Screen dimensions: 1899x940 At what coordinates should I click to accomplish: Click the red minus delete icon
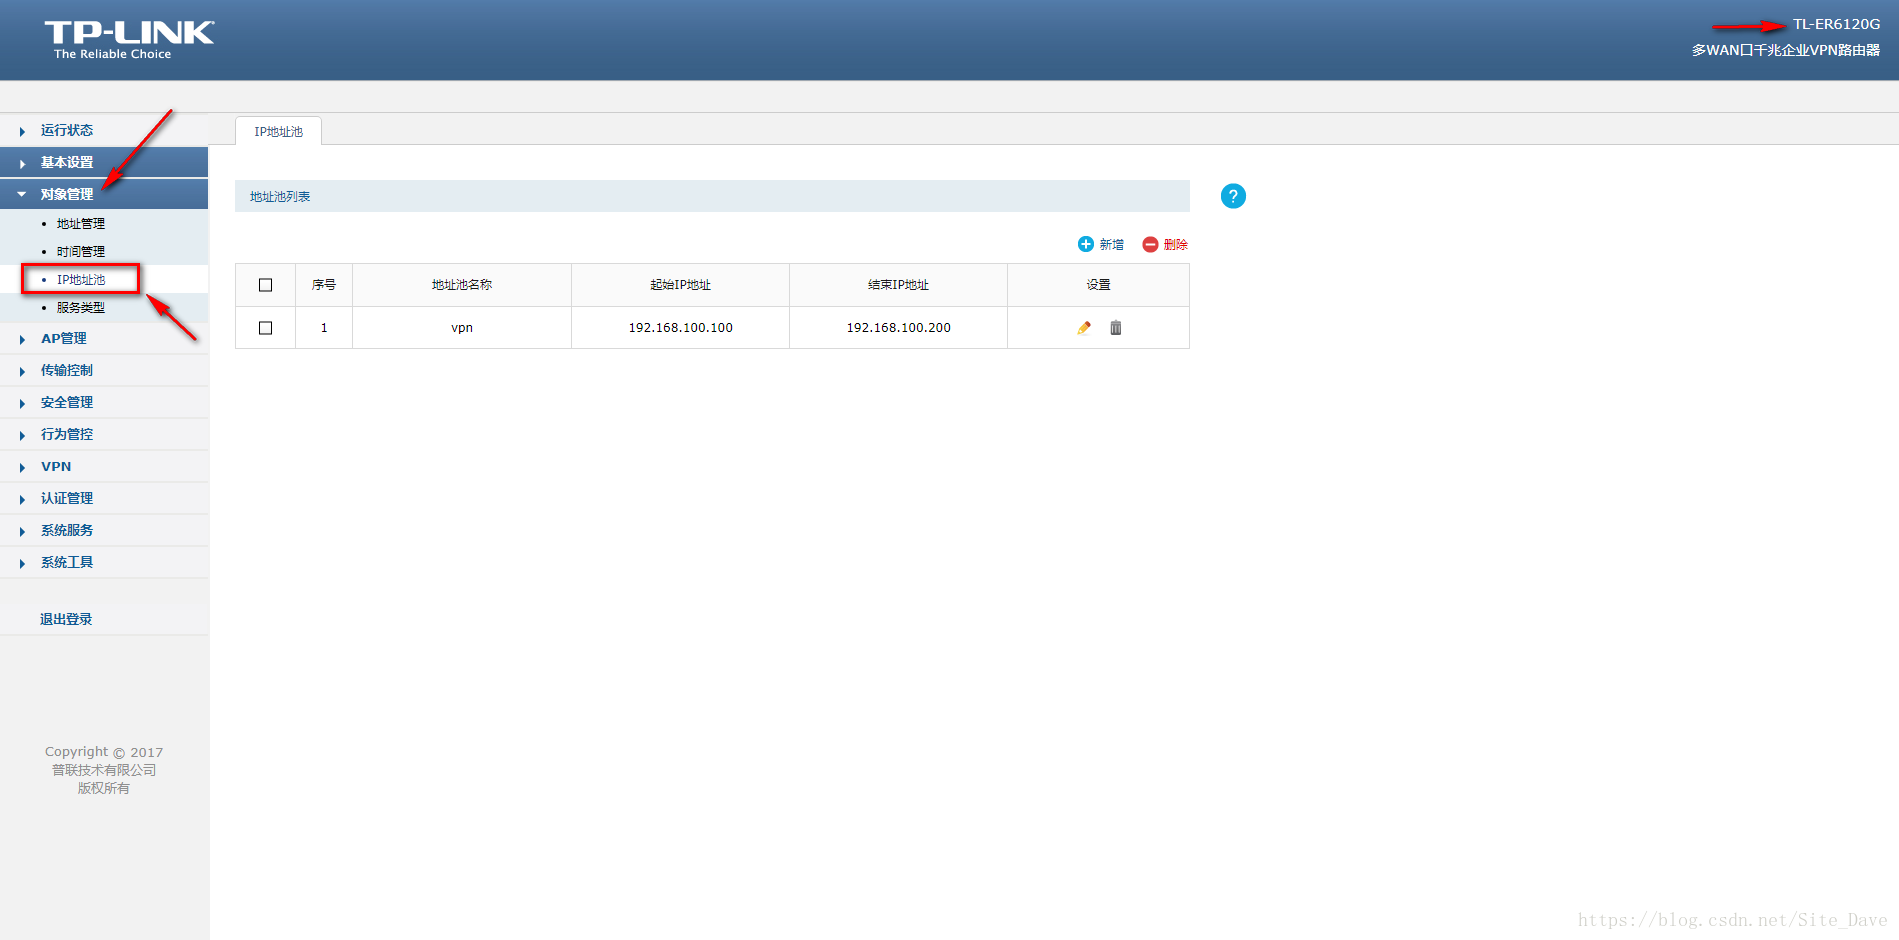click(1150, 244)
